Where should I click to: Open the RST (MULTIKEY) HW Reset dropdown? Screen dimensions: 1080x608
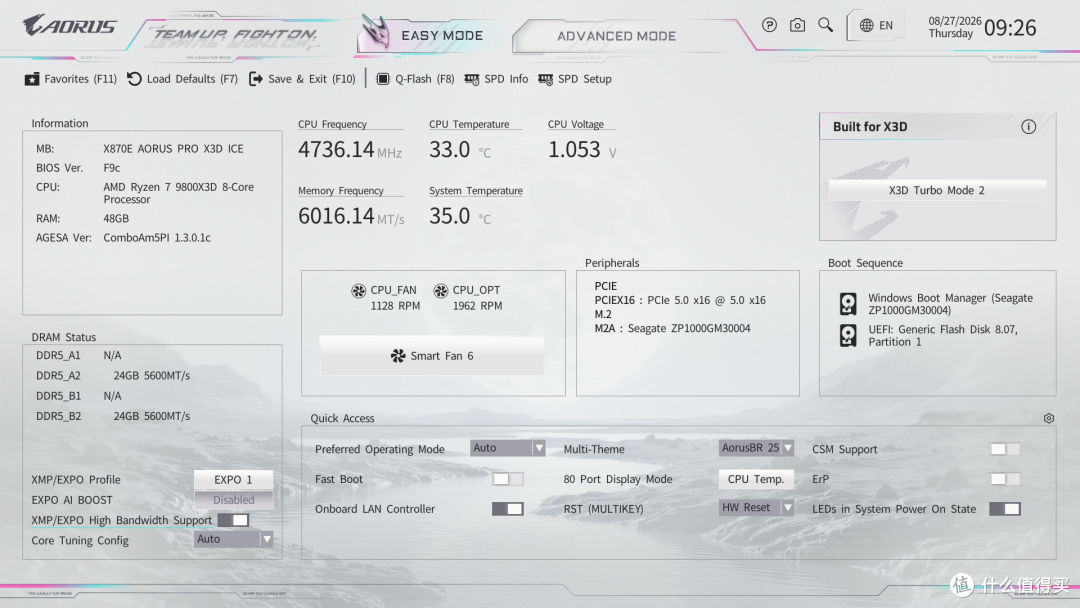click(756, 508)
